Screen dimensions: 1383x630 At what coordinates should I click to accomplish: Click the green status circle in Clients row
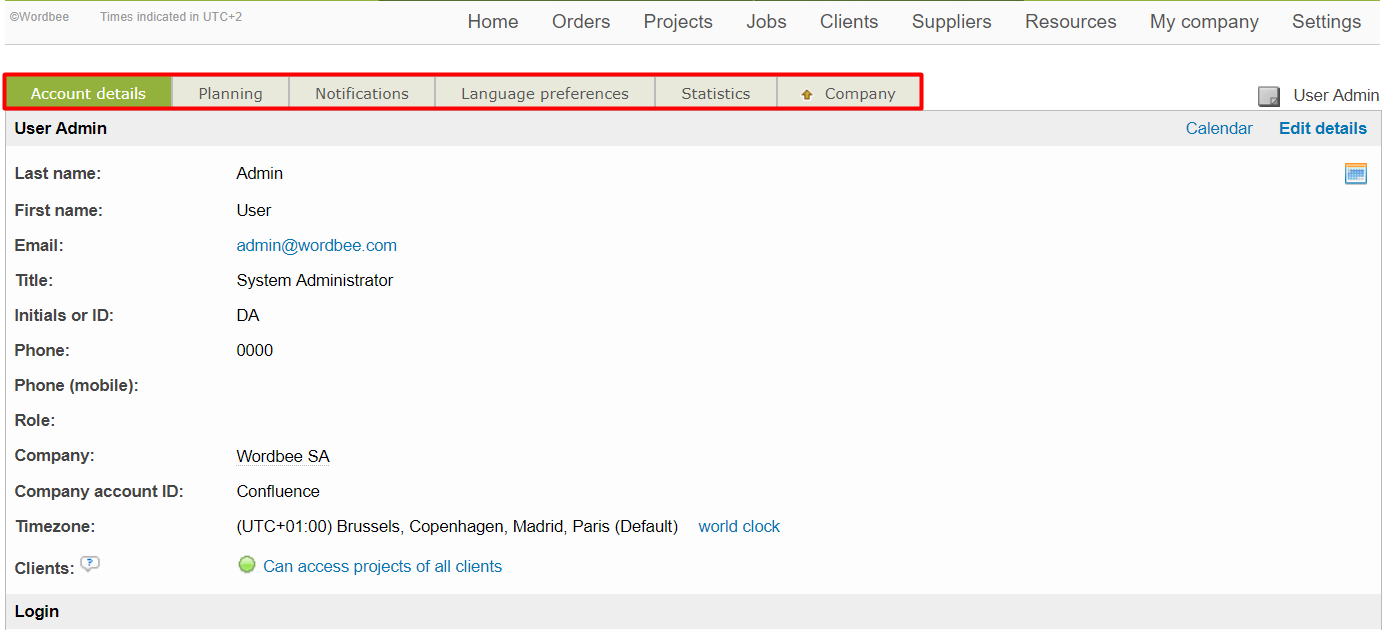247,565
